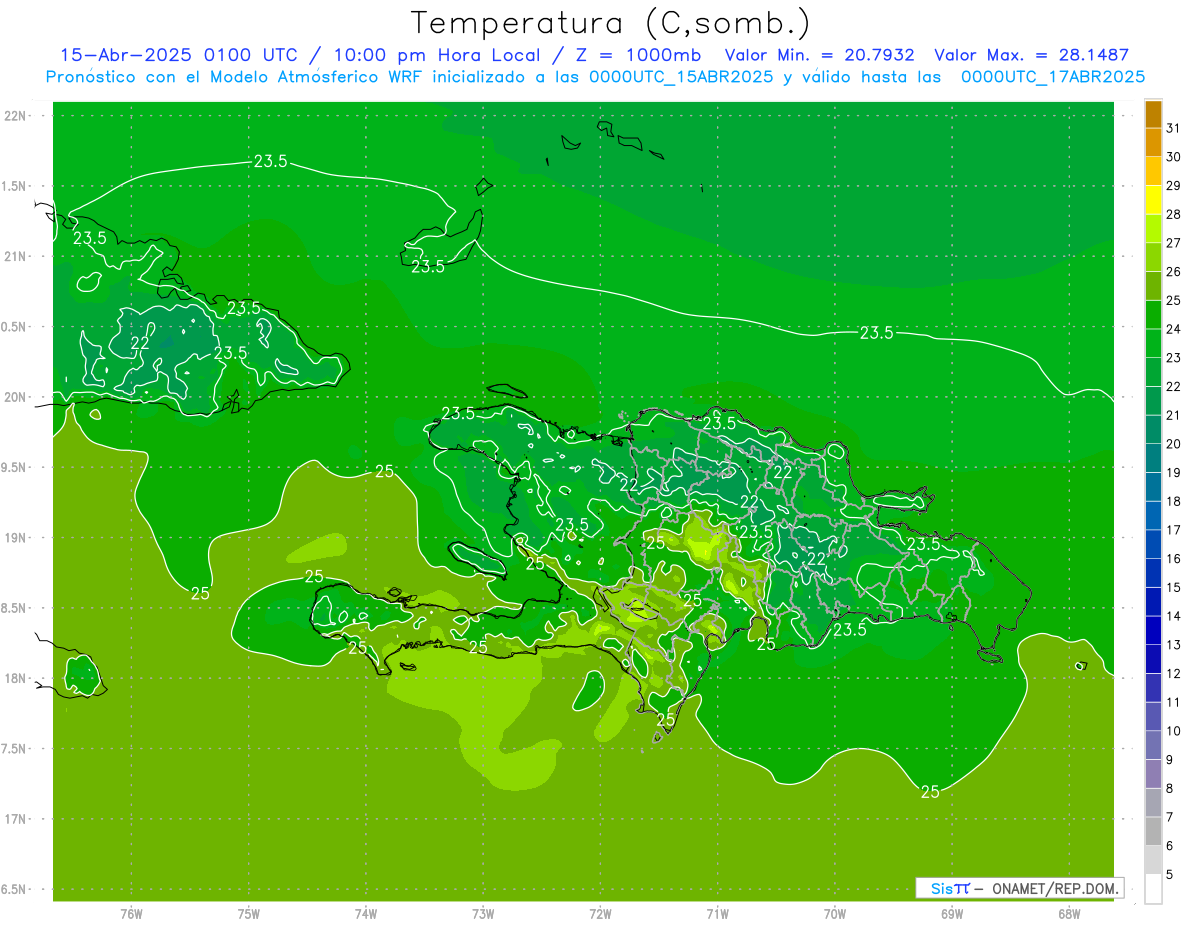The width and height of the screenshot is (1200, 927).
Task: Click the '76W' longitude axis label
Action: [x=131, y=914]
